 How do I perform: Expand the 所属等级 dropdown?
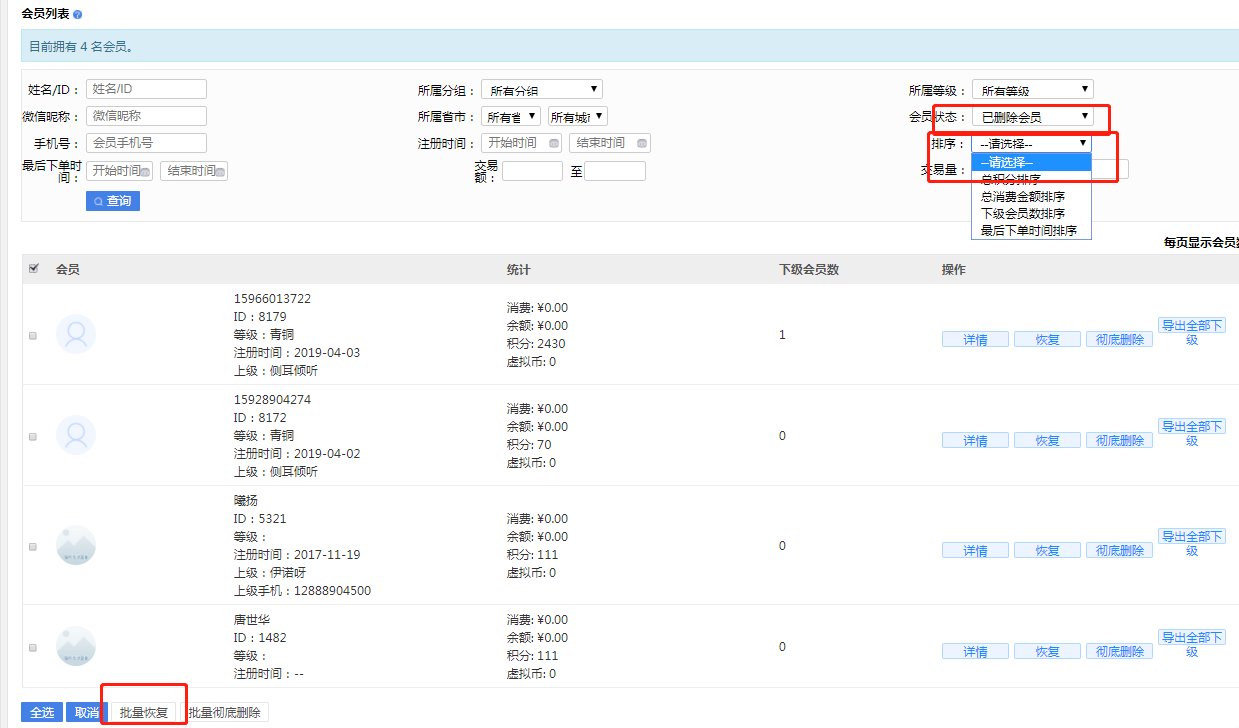pos(1032,90)
